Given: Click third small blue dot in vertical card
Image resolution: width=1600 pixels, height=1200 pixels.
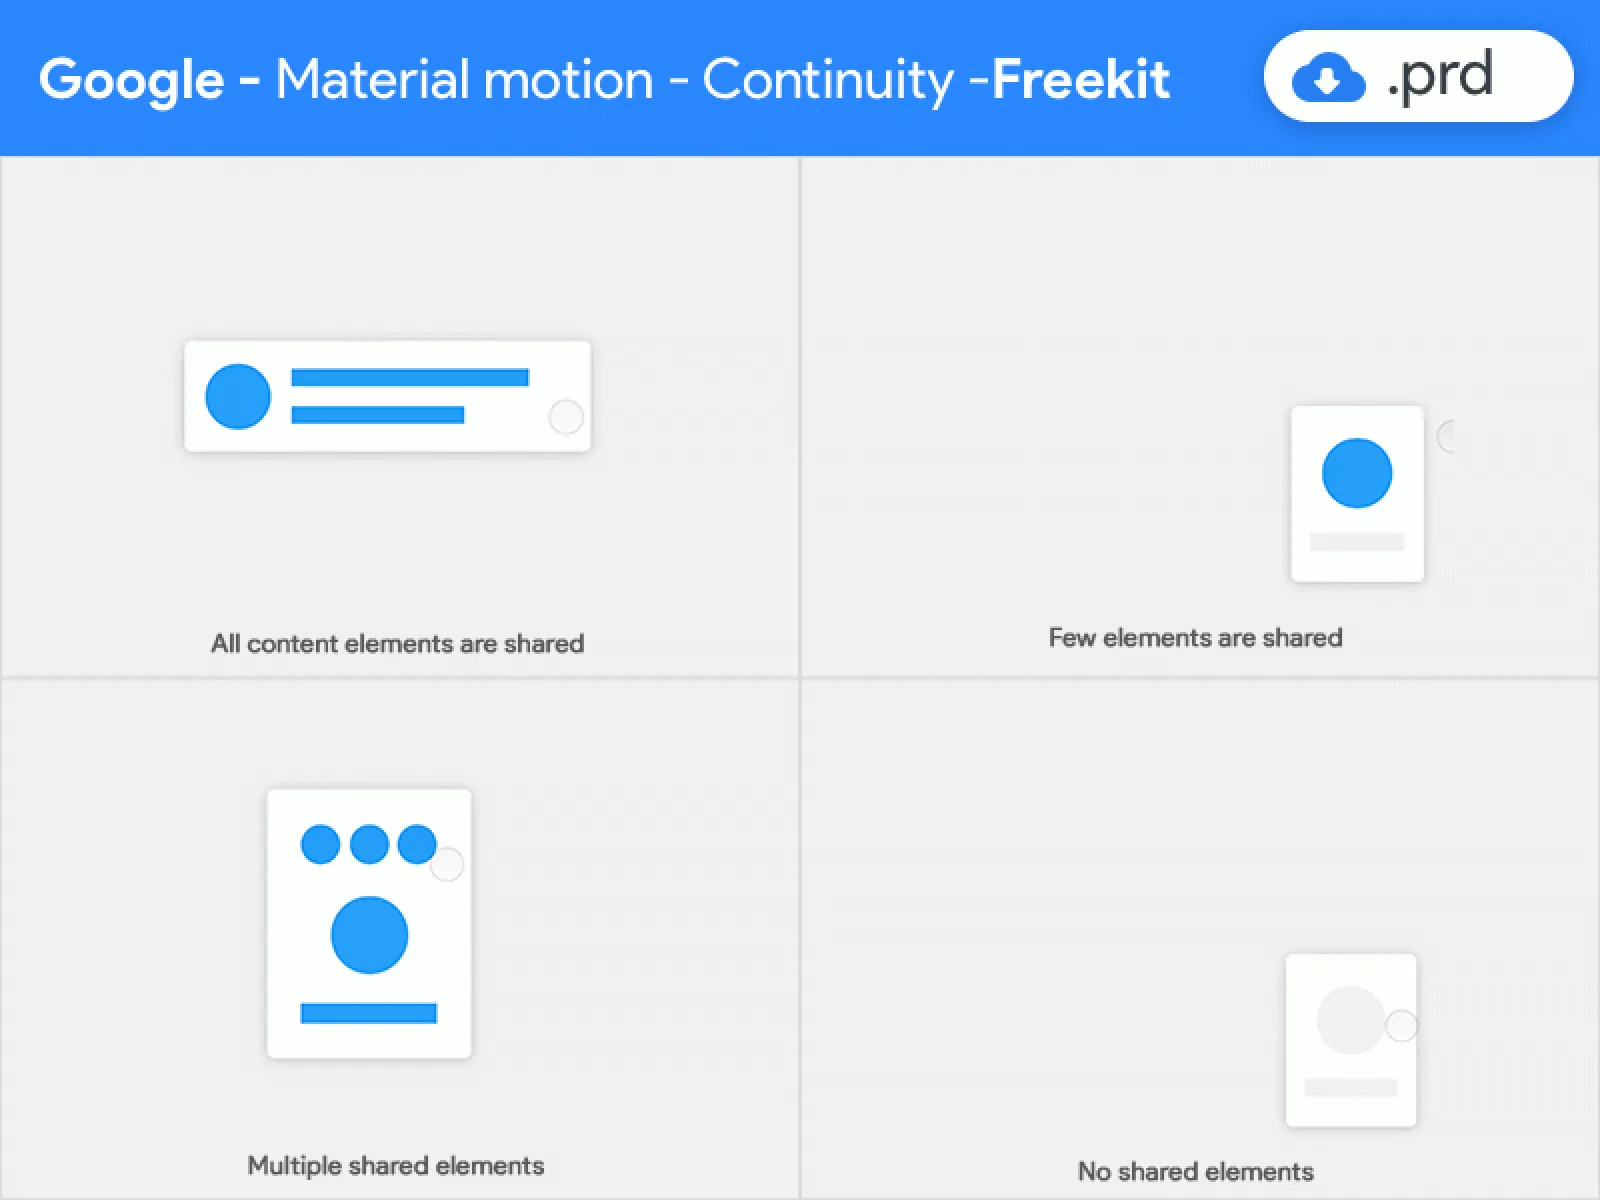Looking at the screenshot, I should 416,844.
